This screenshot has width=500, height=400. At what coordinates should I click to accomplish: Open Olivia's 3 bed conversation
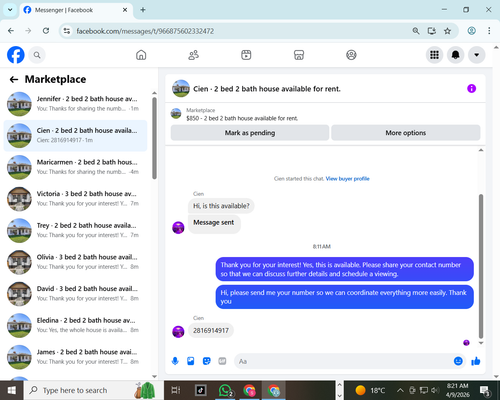[x=75, y=262]
